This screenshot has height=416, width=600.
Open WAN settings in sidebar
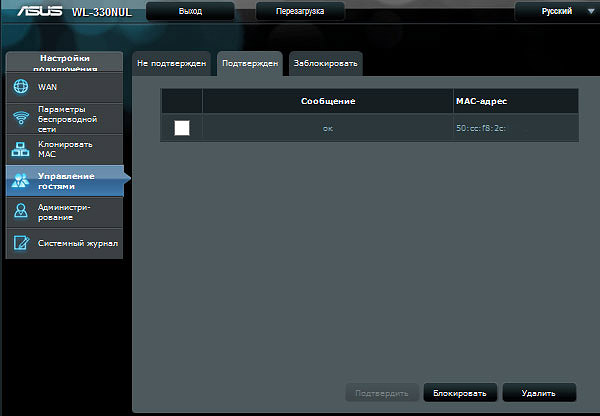pyautogui.click(x=64, y=87)
